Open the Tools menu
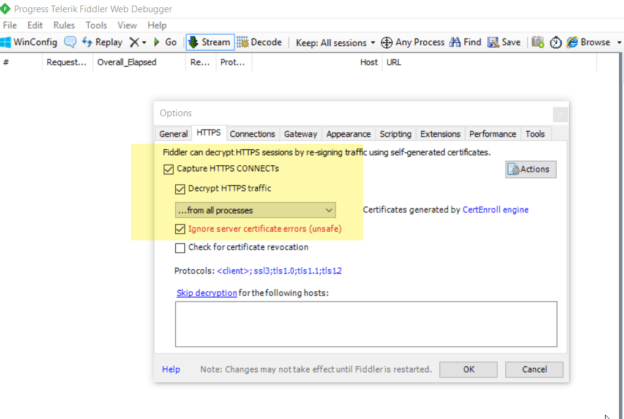Image resolution: width=624 pixels, height=419 pixels. (96, 25)
